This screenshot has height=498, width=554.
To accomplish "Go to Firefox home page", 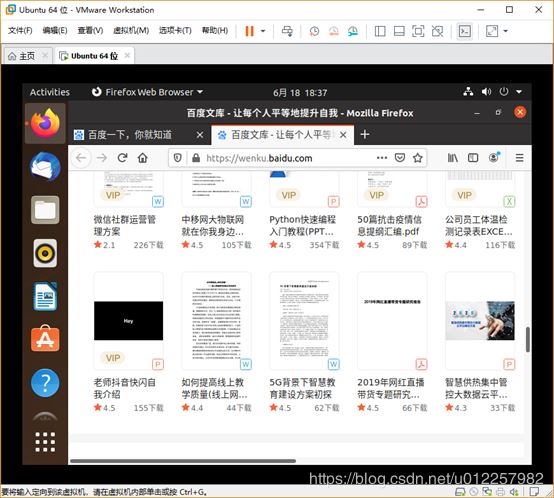I will [x=143, y=158].
